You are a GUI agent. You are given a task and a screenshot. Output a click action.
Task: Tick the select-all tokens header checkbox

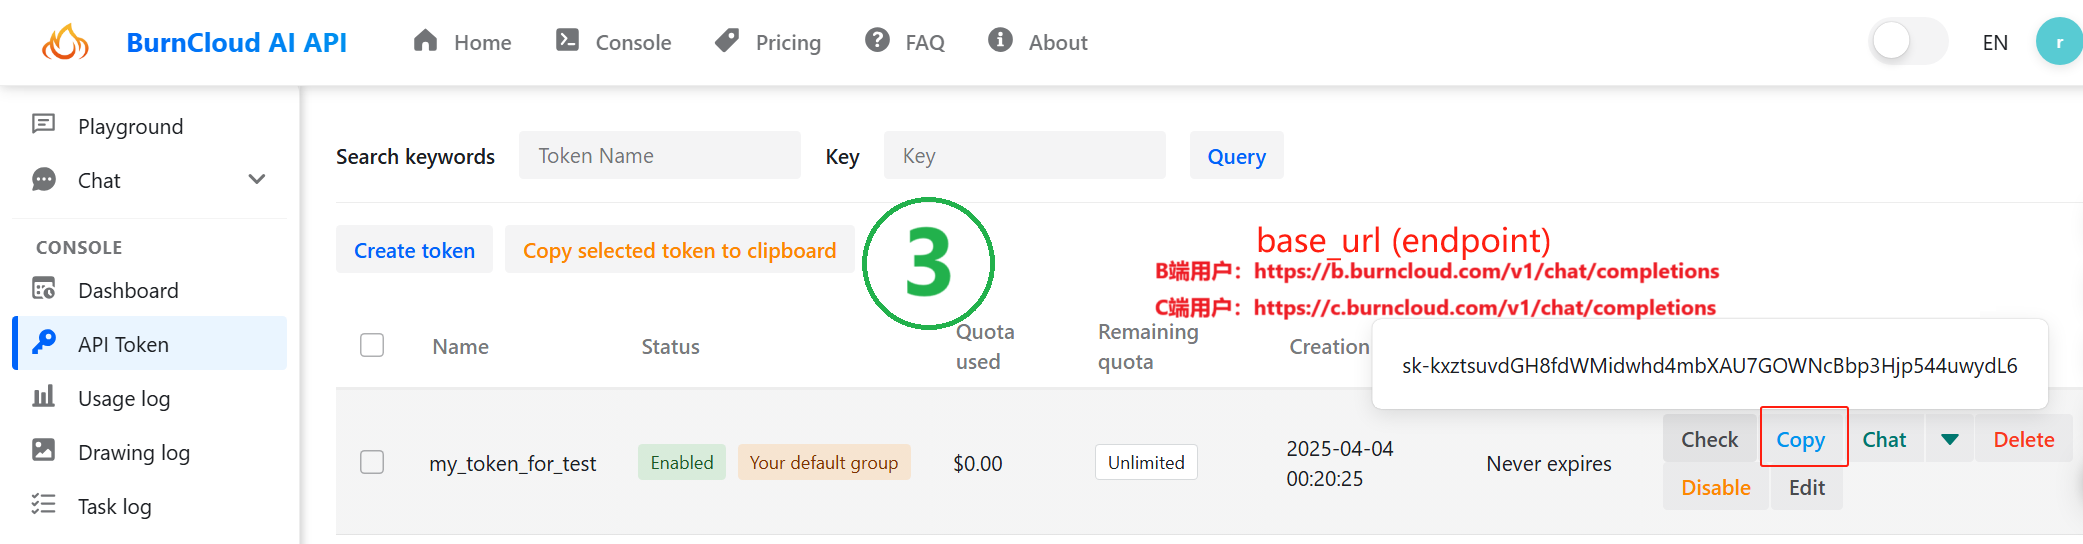coord(372,345)
